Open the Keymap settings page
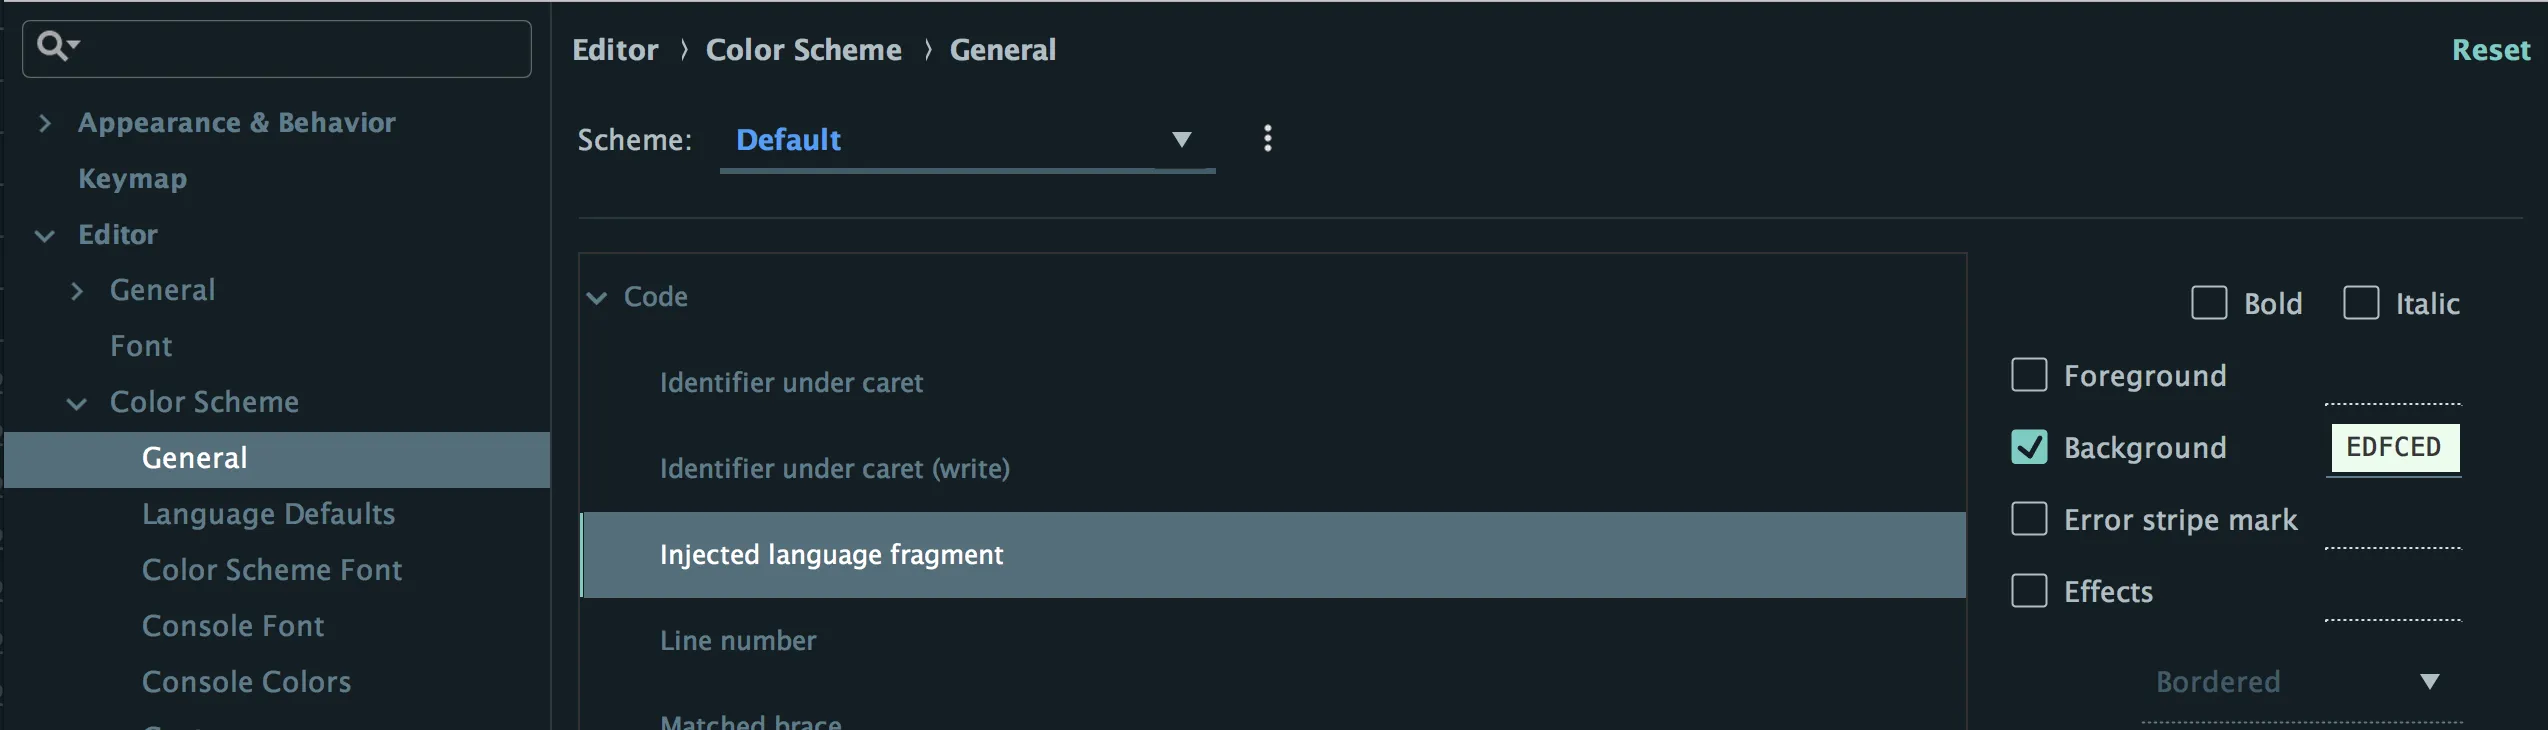 (x=132, y=179)
